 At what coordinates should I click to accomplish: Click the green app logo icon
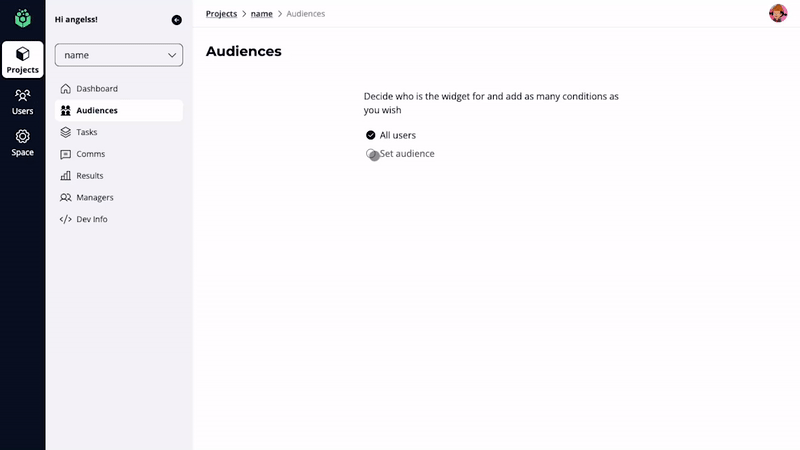coord(22,18)
